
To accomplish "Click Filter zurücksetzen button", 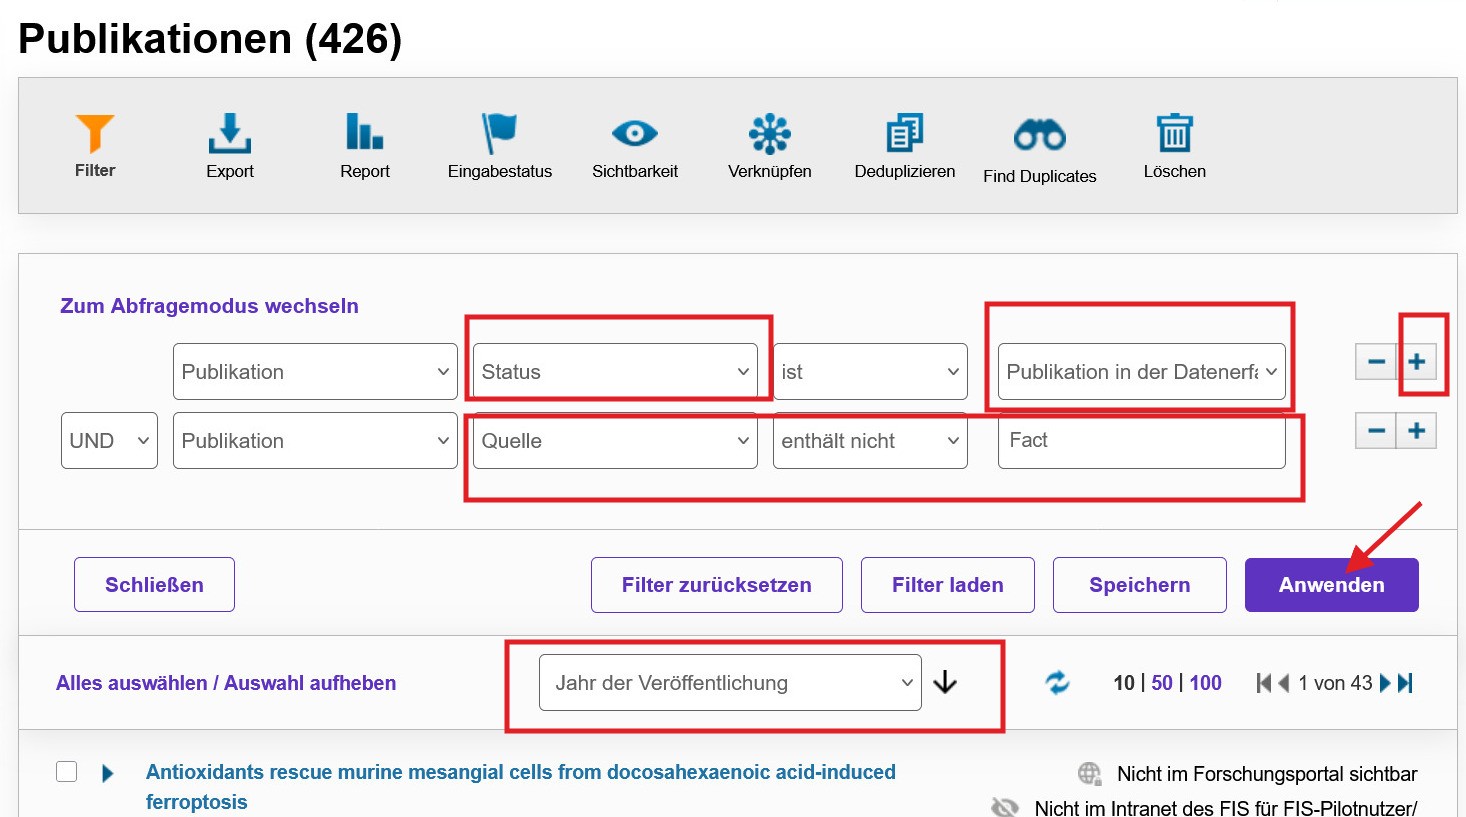I will 717,585.
